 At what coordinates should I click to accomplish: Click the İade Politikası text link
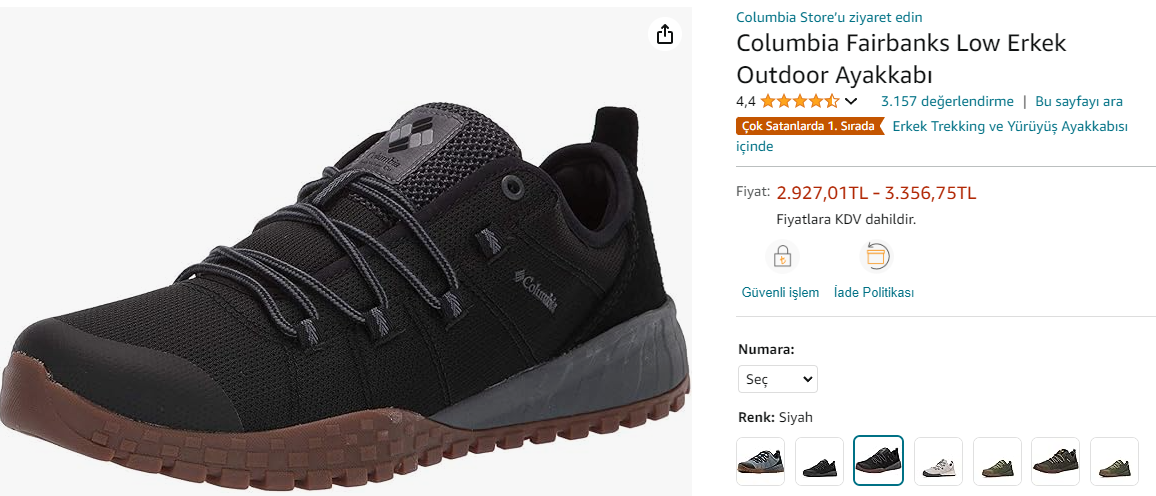pos(874,293)
